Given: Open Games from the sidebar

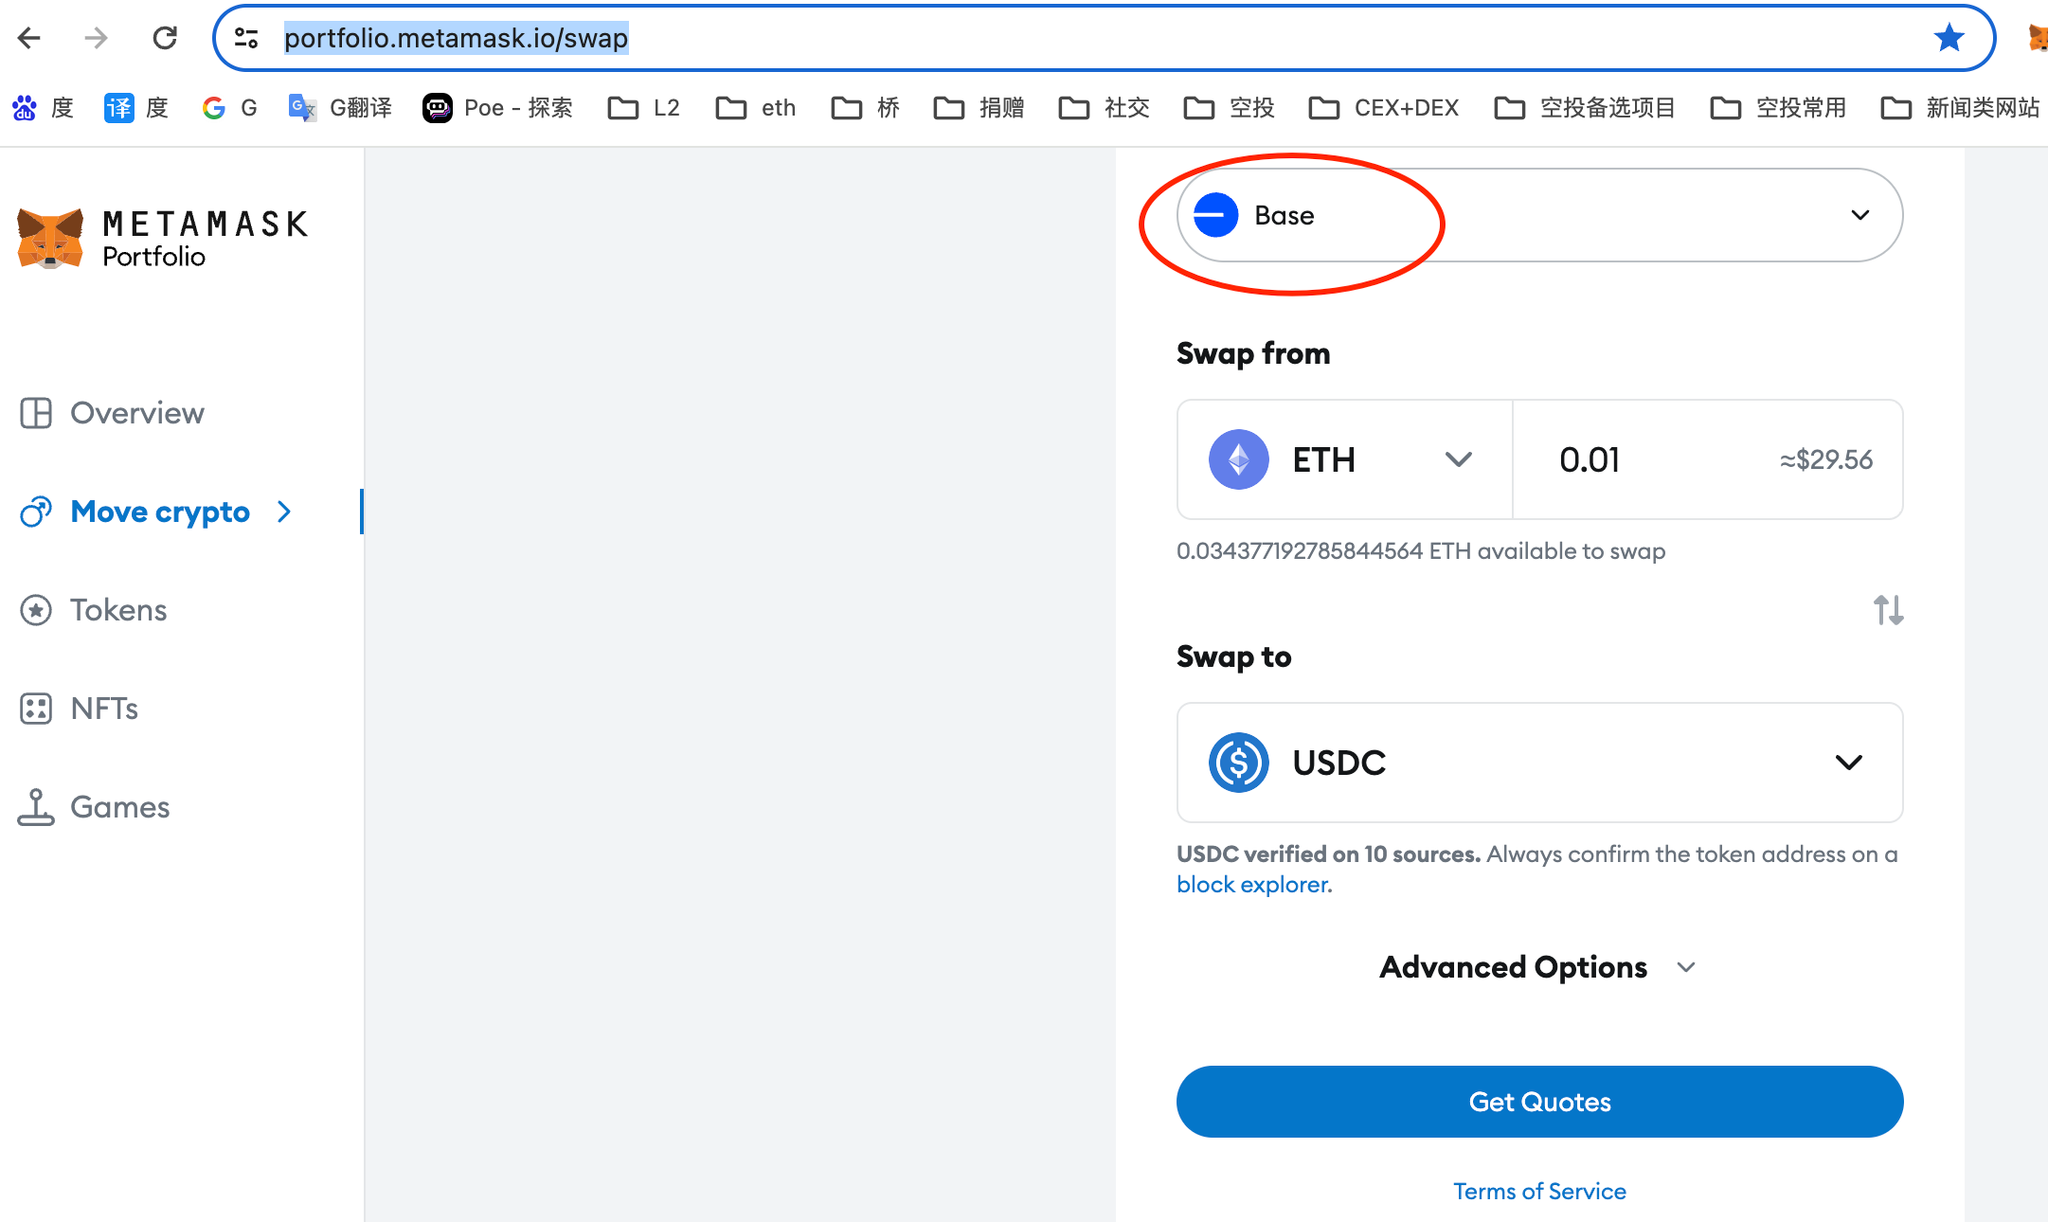Looking at the screenshot, I should (x=119, y=807).
